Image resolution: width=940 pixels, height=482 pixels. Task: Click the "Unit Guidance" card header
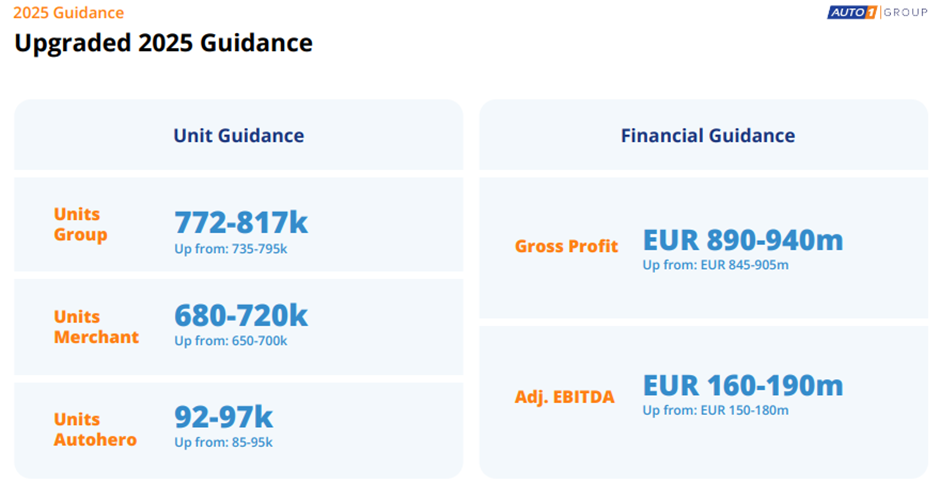(238, 135)
